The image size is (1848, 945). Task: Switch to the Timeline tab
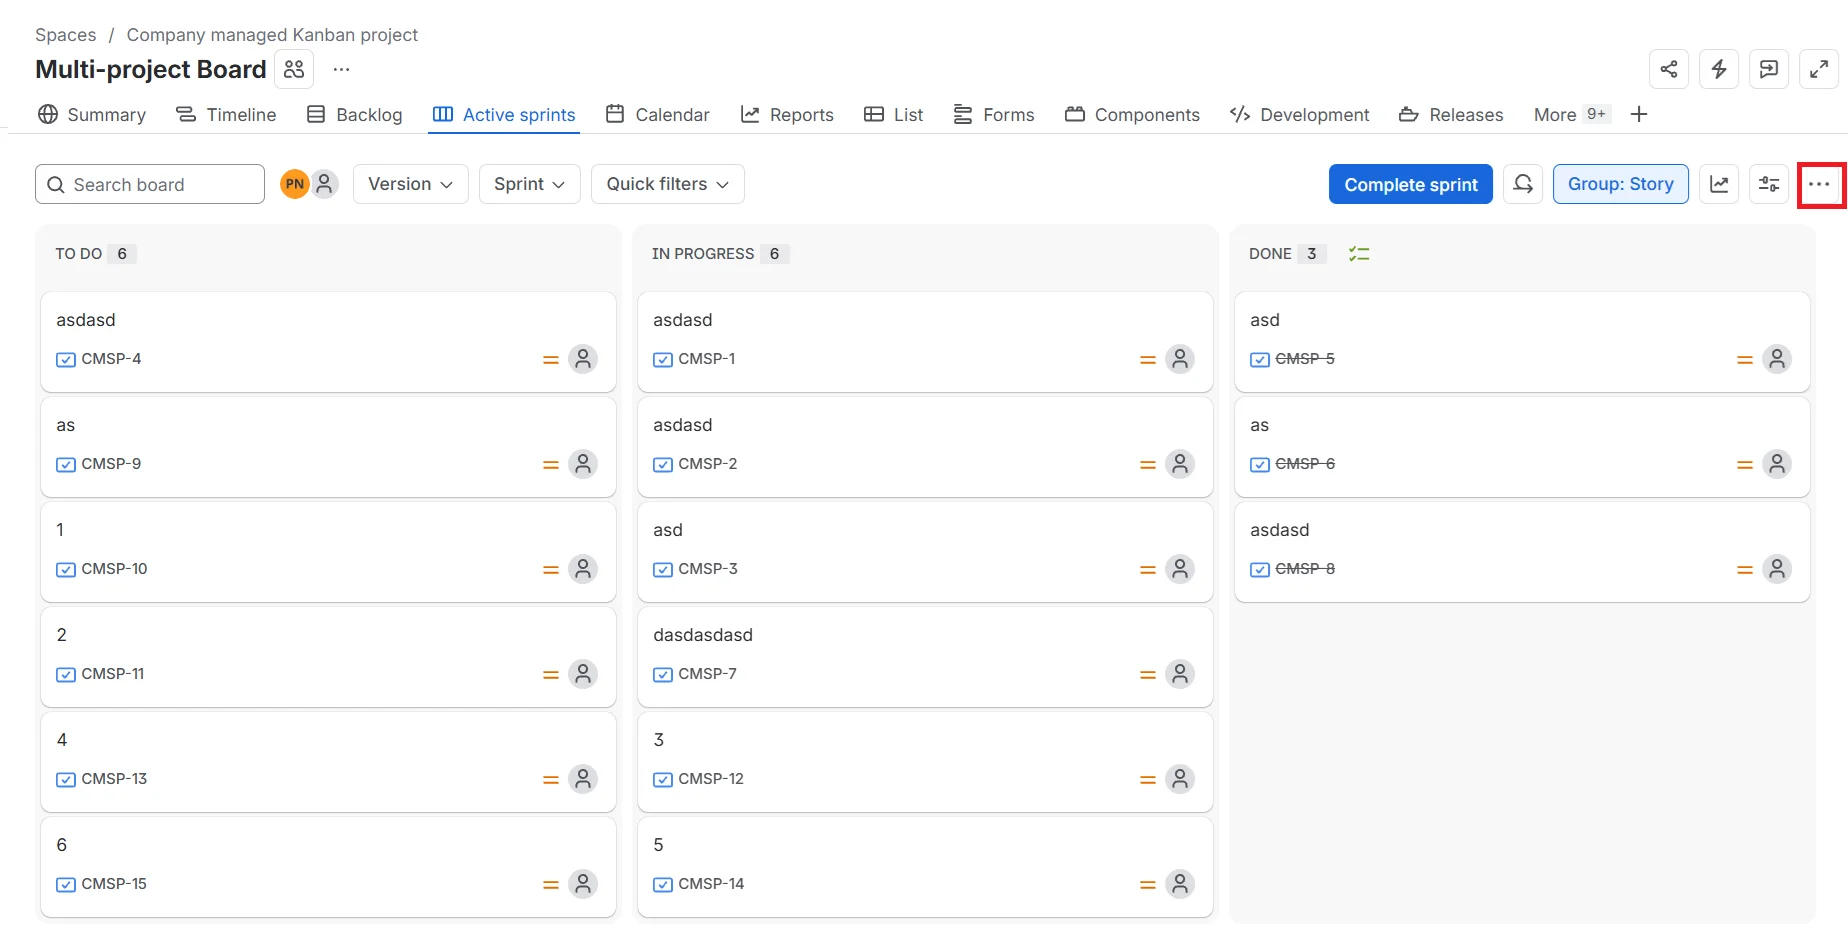pos(226,115)
